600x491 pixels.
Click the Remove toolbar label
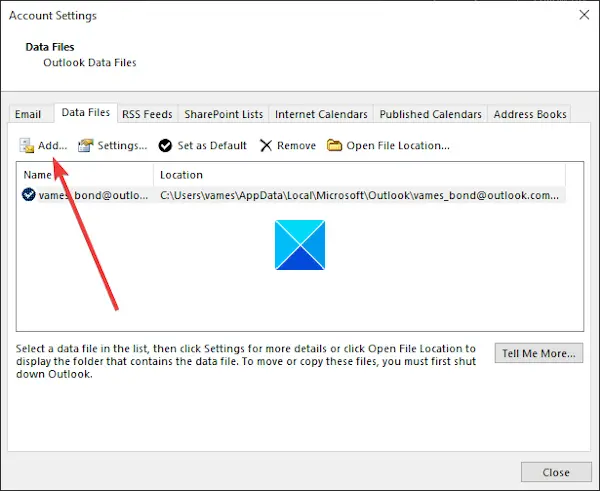click(296, 145)
